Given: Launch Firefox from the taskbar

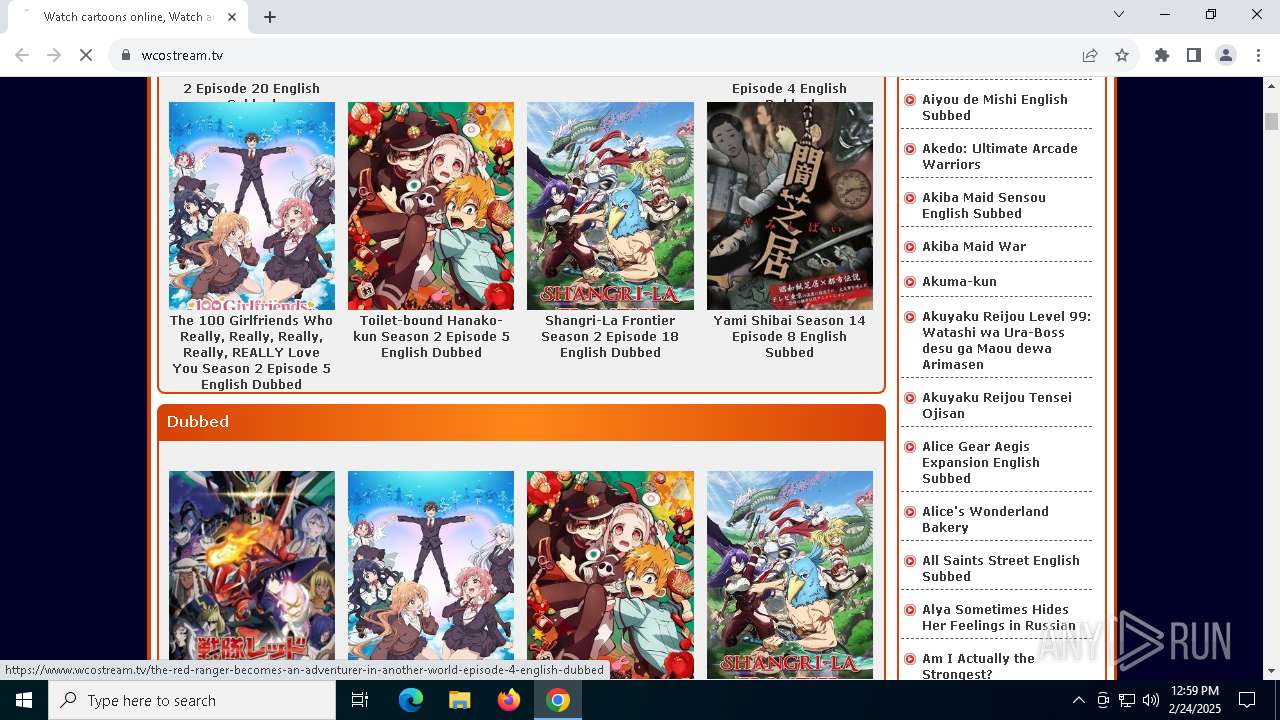Looking at the screenshot, I should coord(509,700).
